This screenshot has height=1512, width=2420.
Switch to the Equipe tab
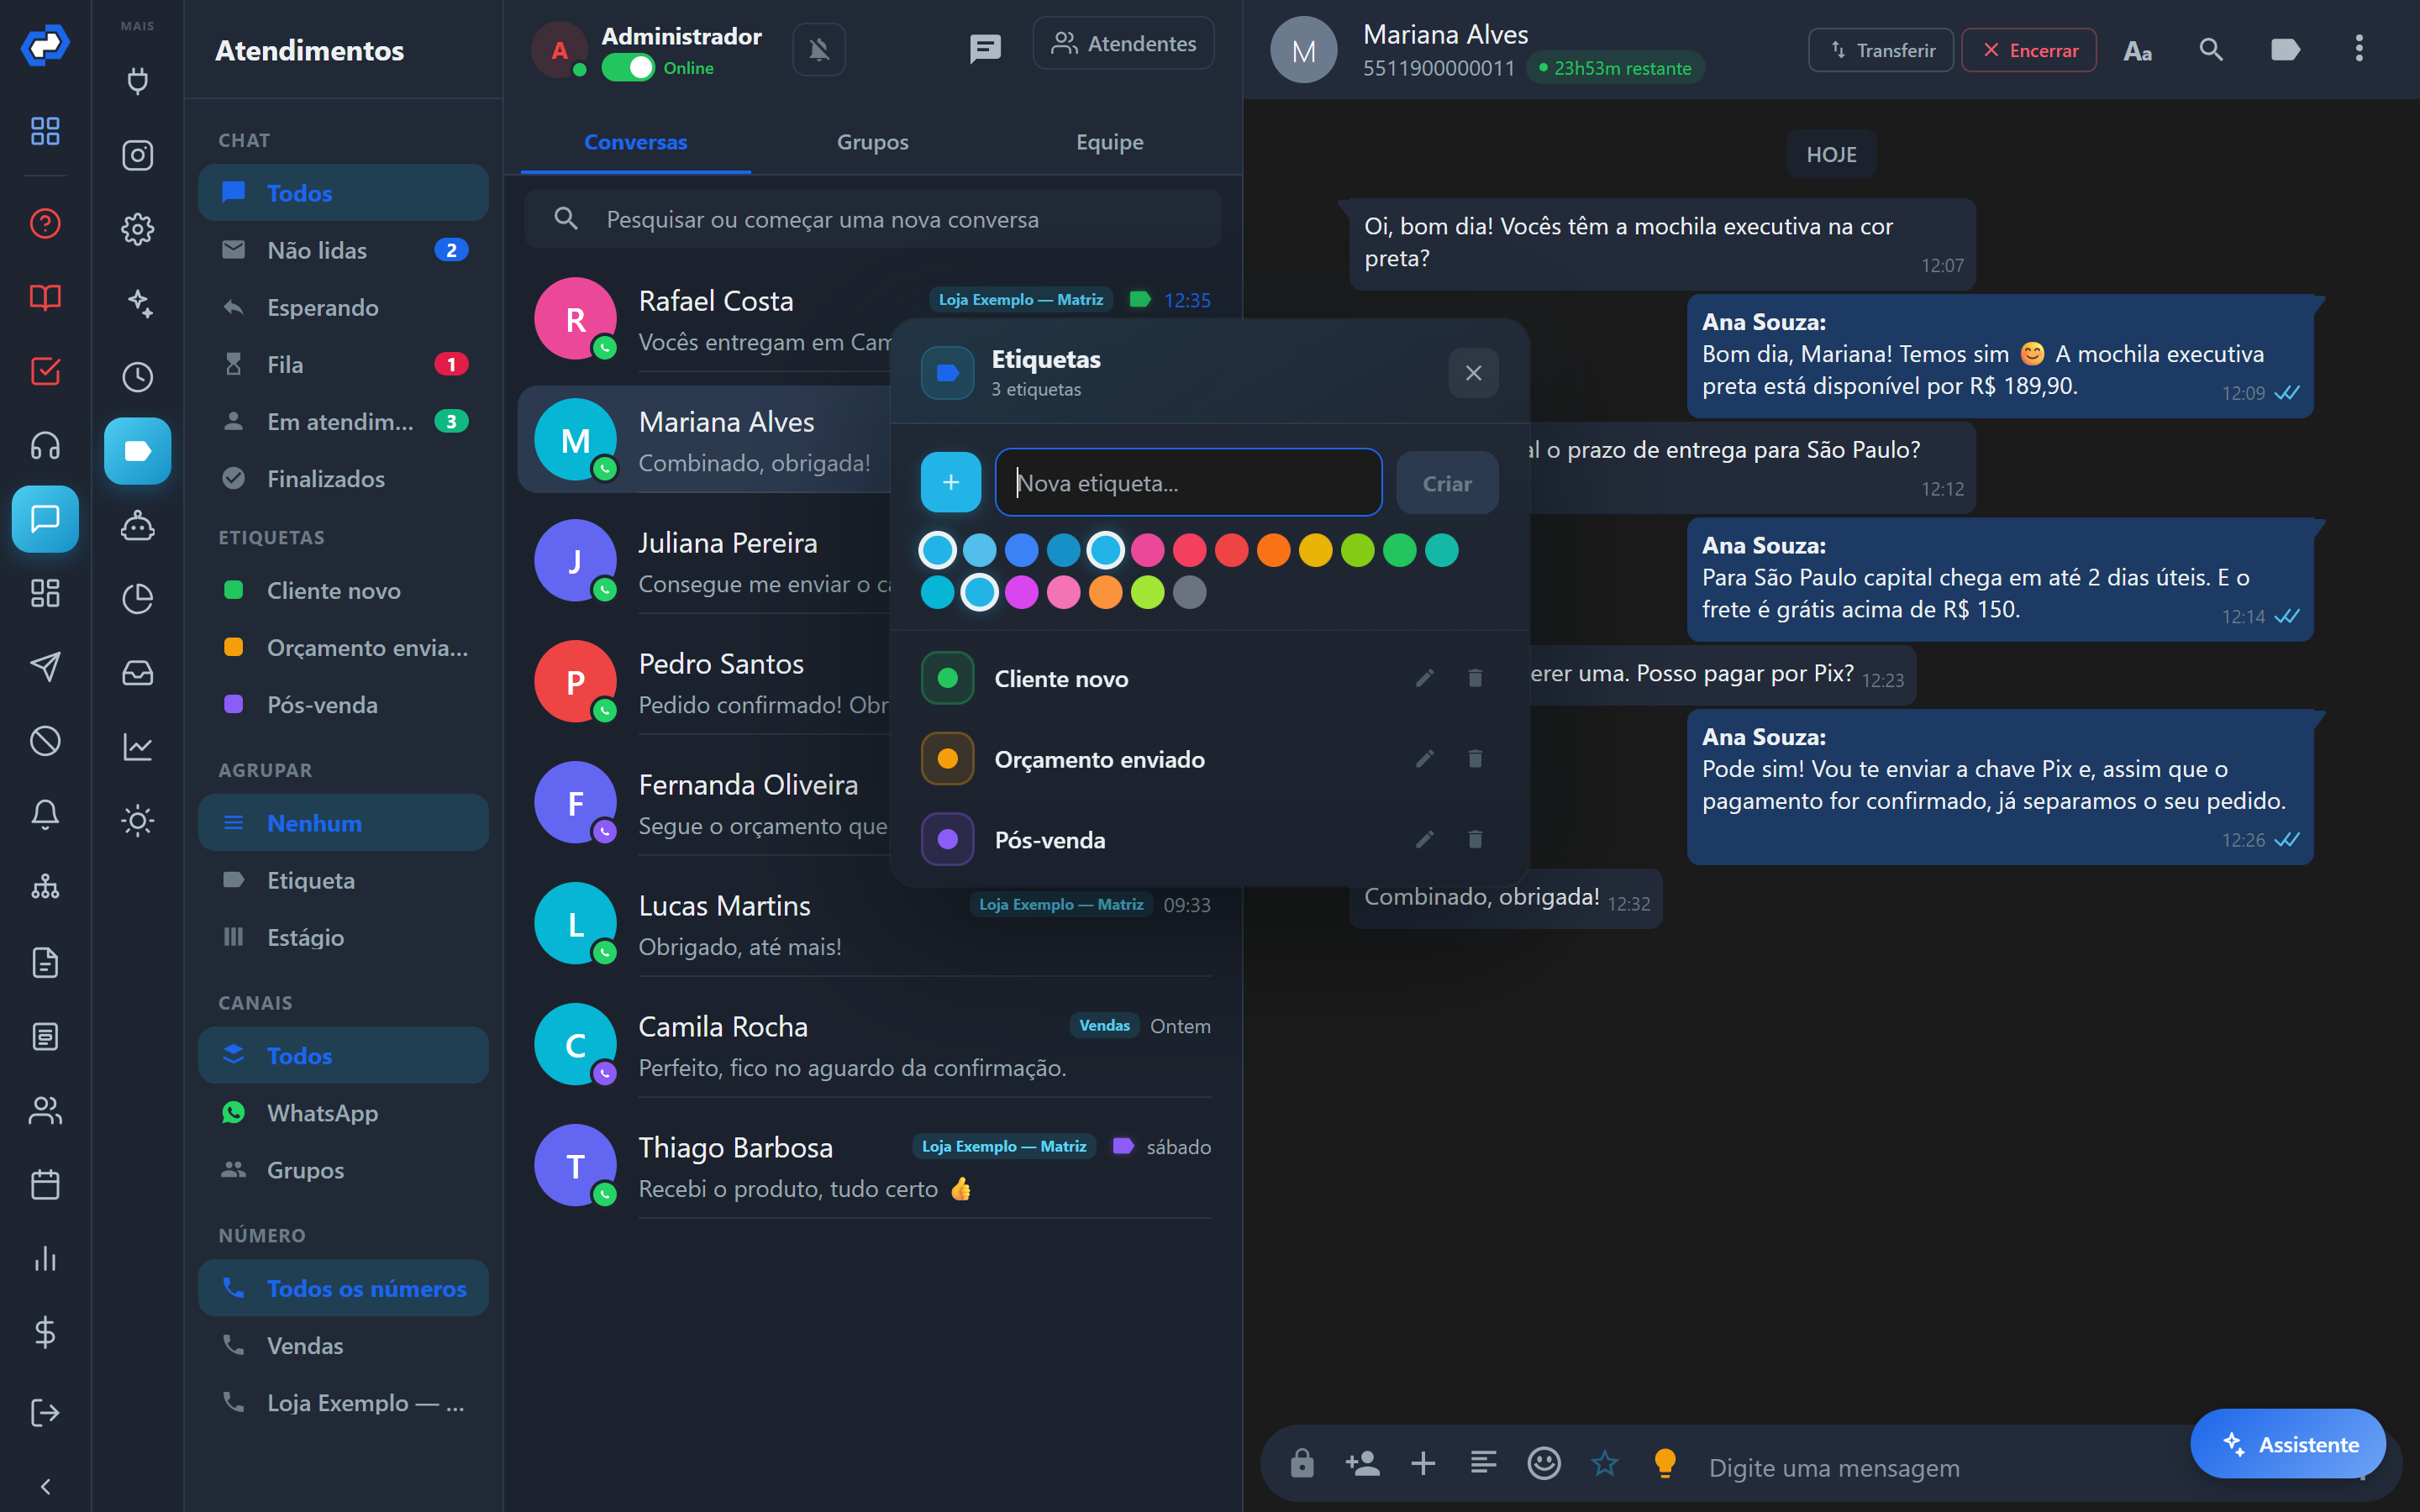pos(1109,142)
